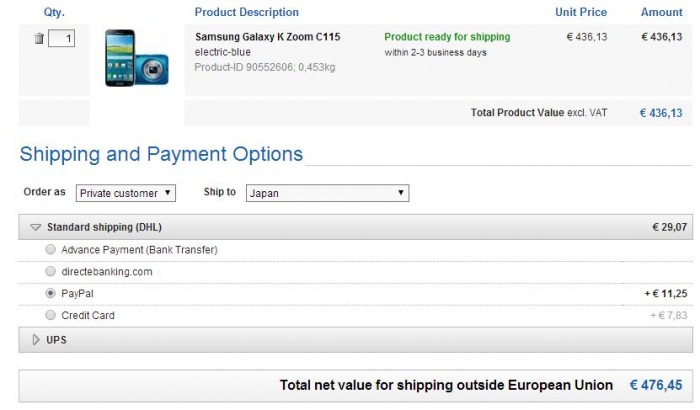Select Advance Payment (Bank Transfer) radio button

pos(51,249)
